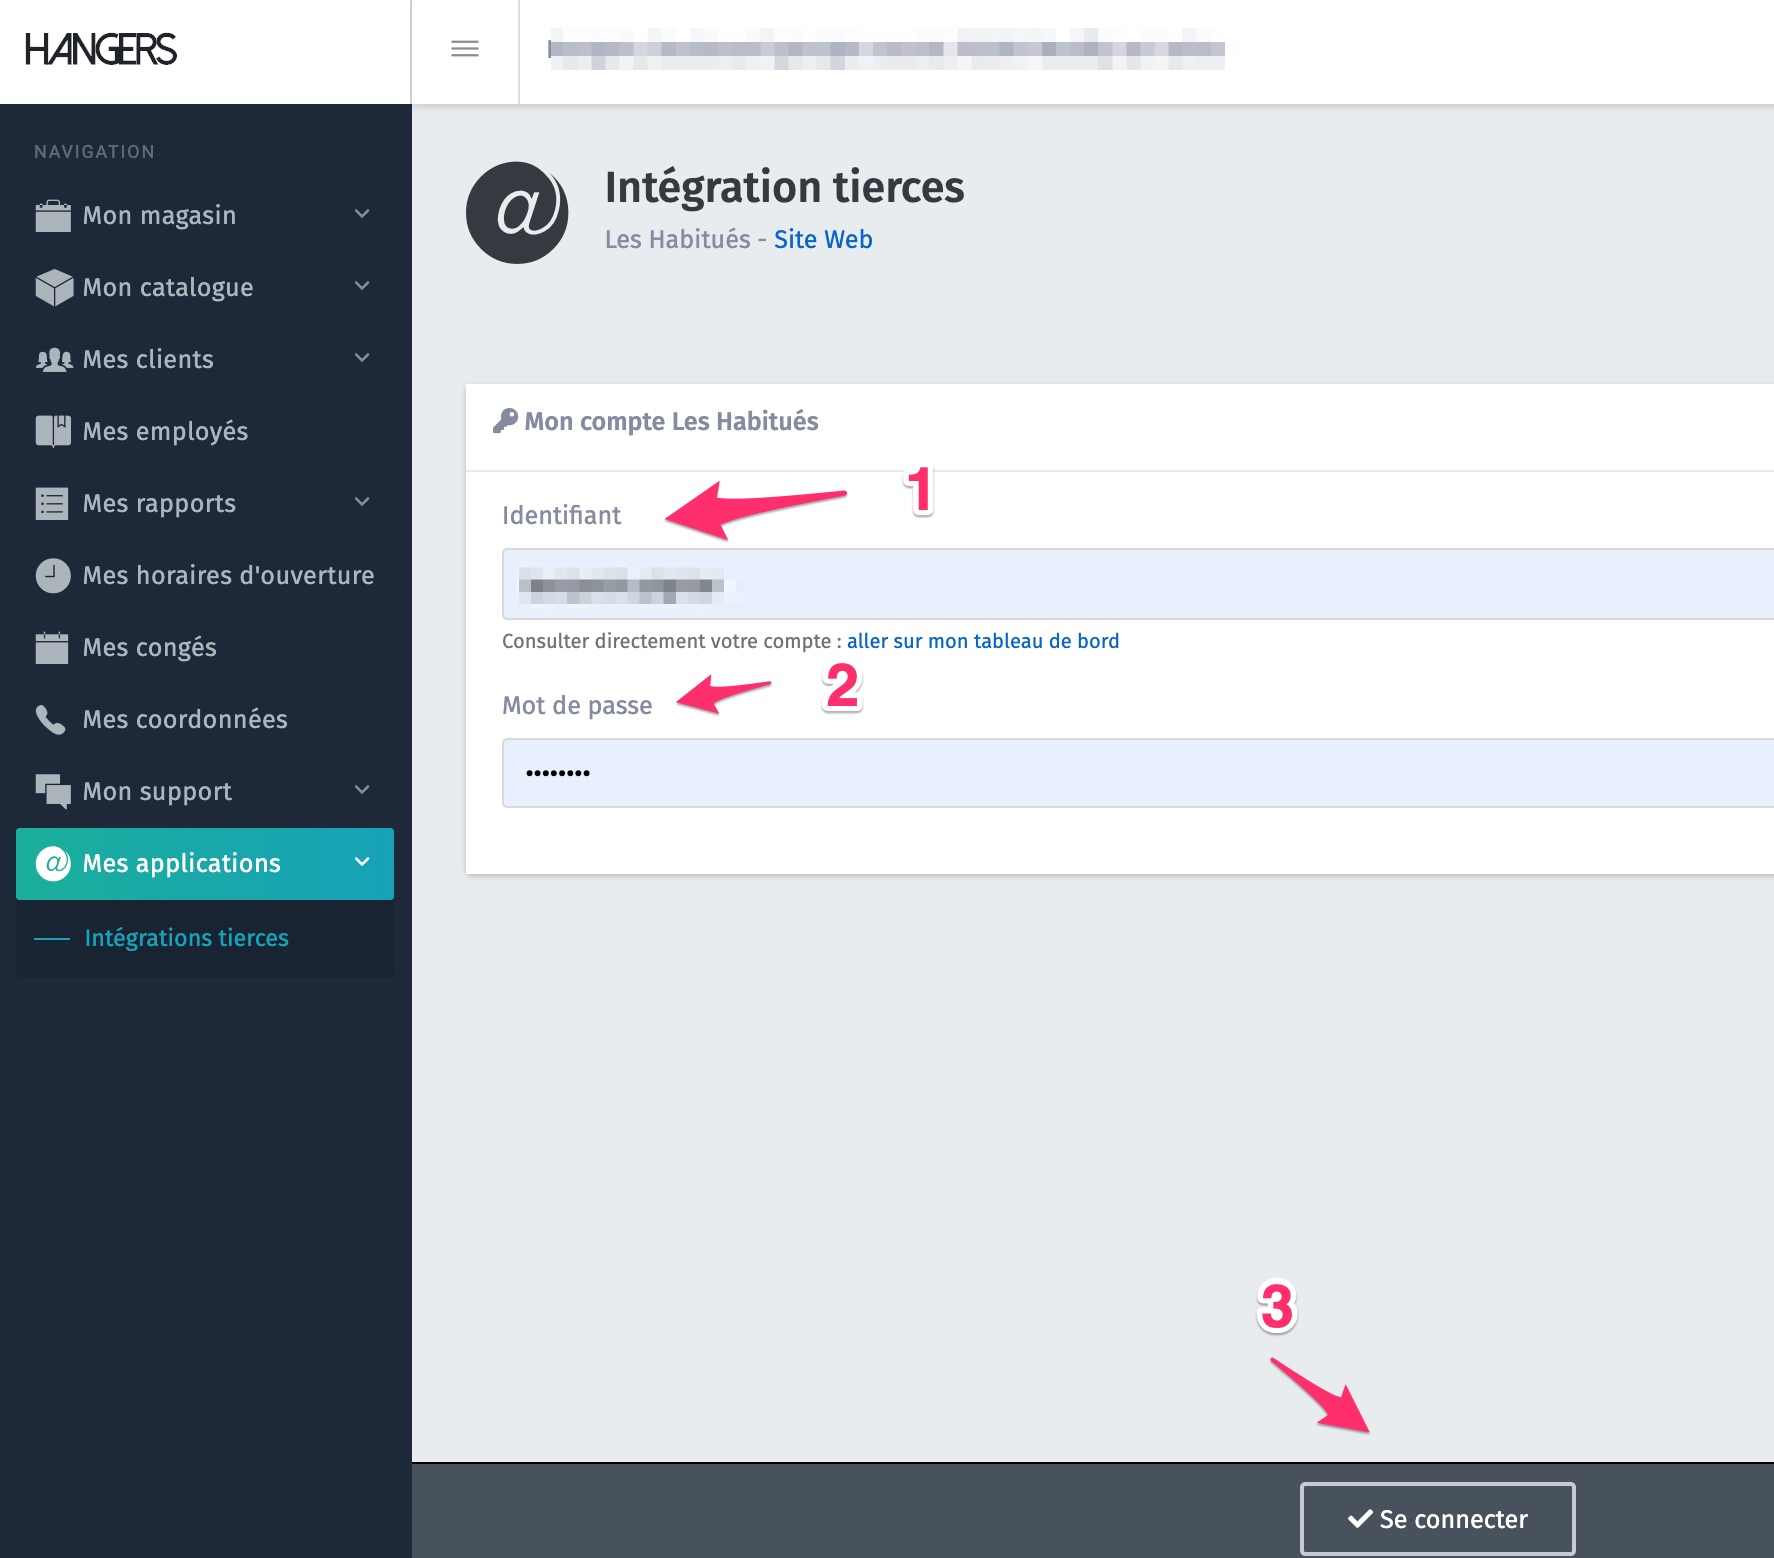Expand Mon support chevron
The image size is (1774, 1558).
[362, 790]
